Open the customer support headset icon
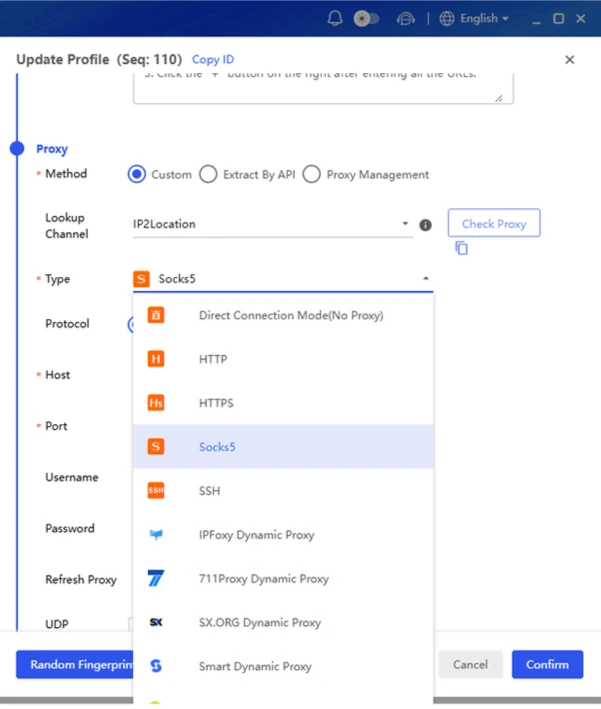This screenshot has width=601, height=709. click(405, 19)
